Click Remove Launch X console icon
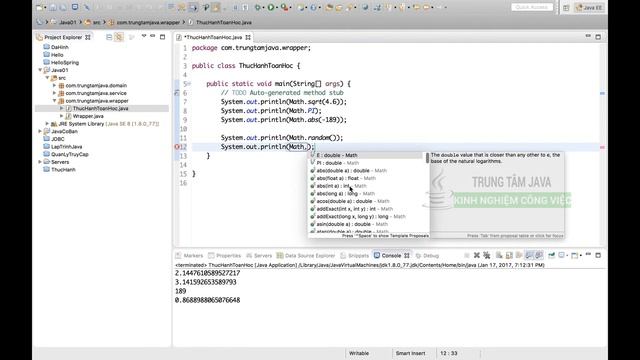 [477, 255]
